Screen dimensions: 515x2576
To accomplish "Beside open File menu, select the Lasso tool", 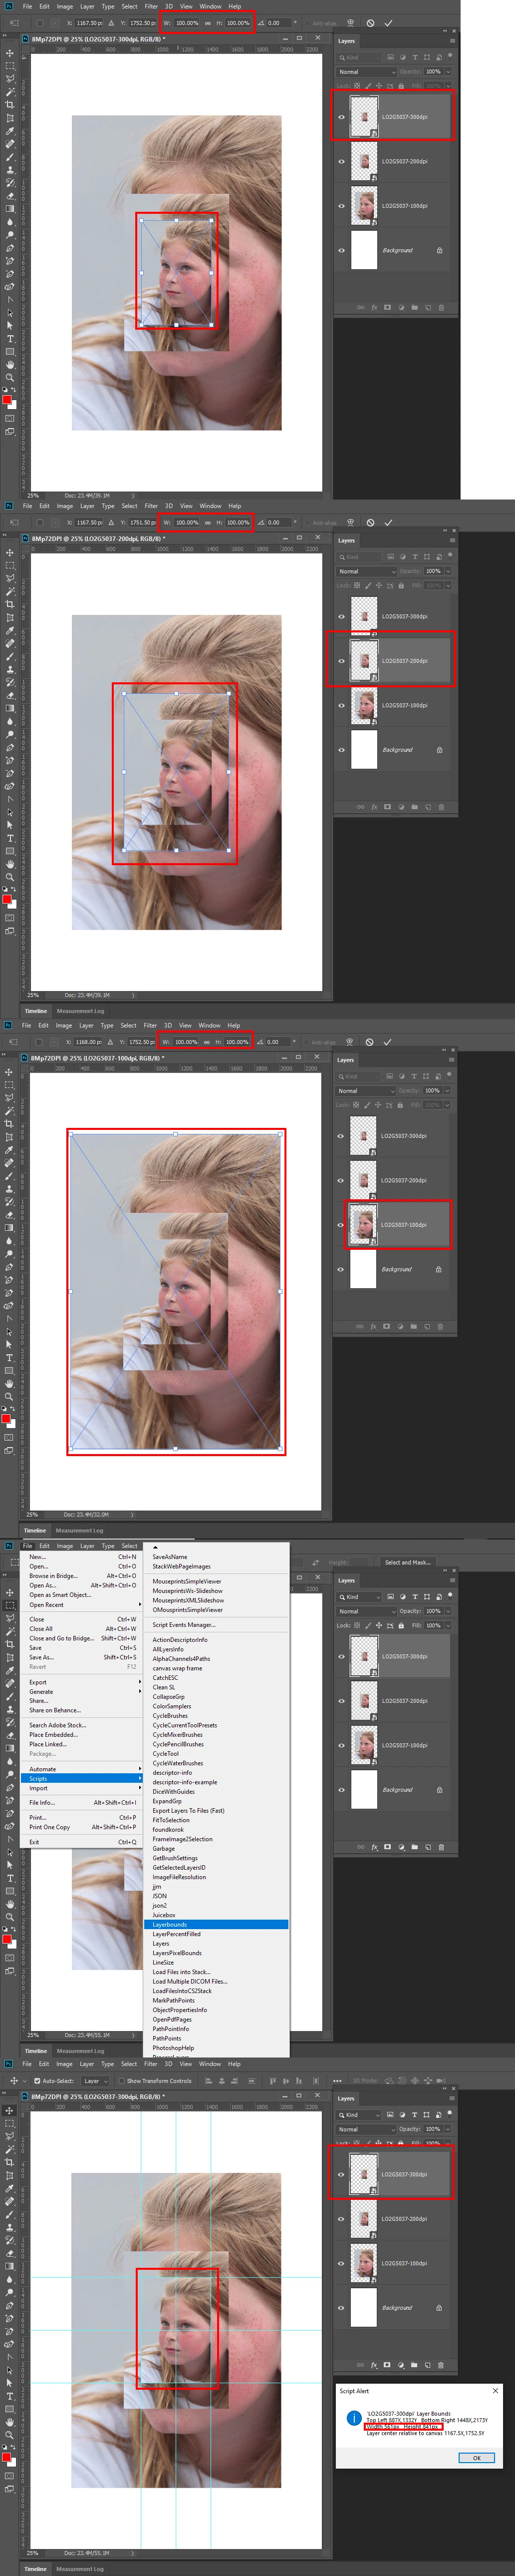I will (x=10, y=1618).
